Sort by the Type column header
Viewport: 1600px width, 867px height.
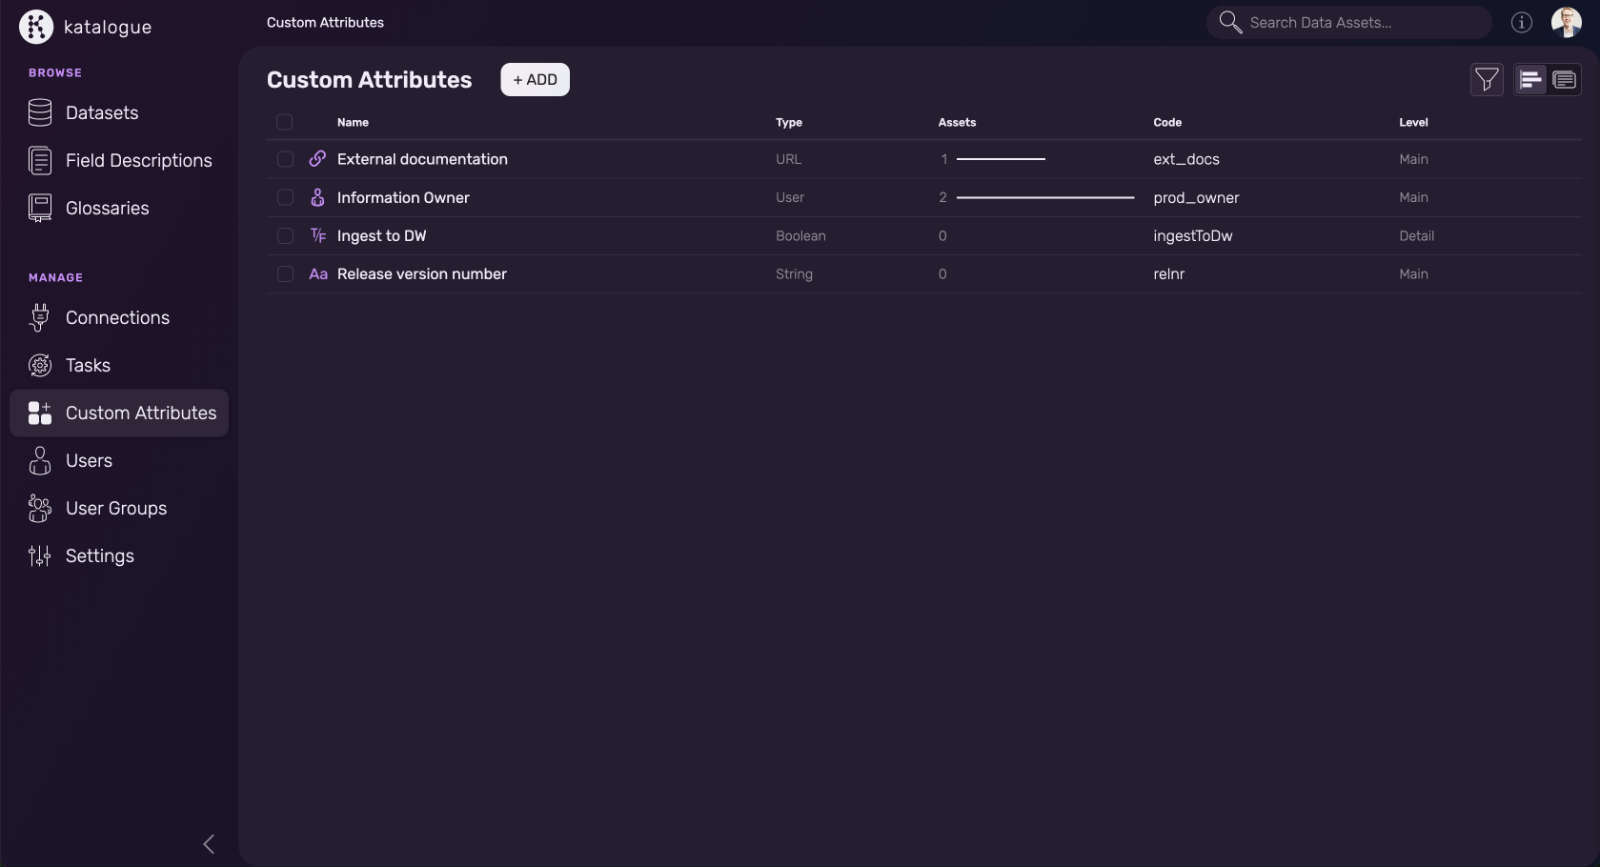[789, 122]
